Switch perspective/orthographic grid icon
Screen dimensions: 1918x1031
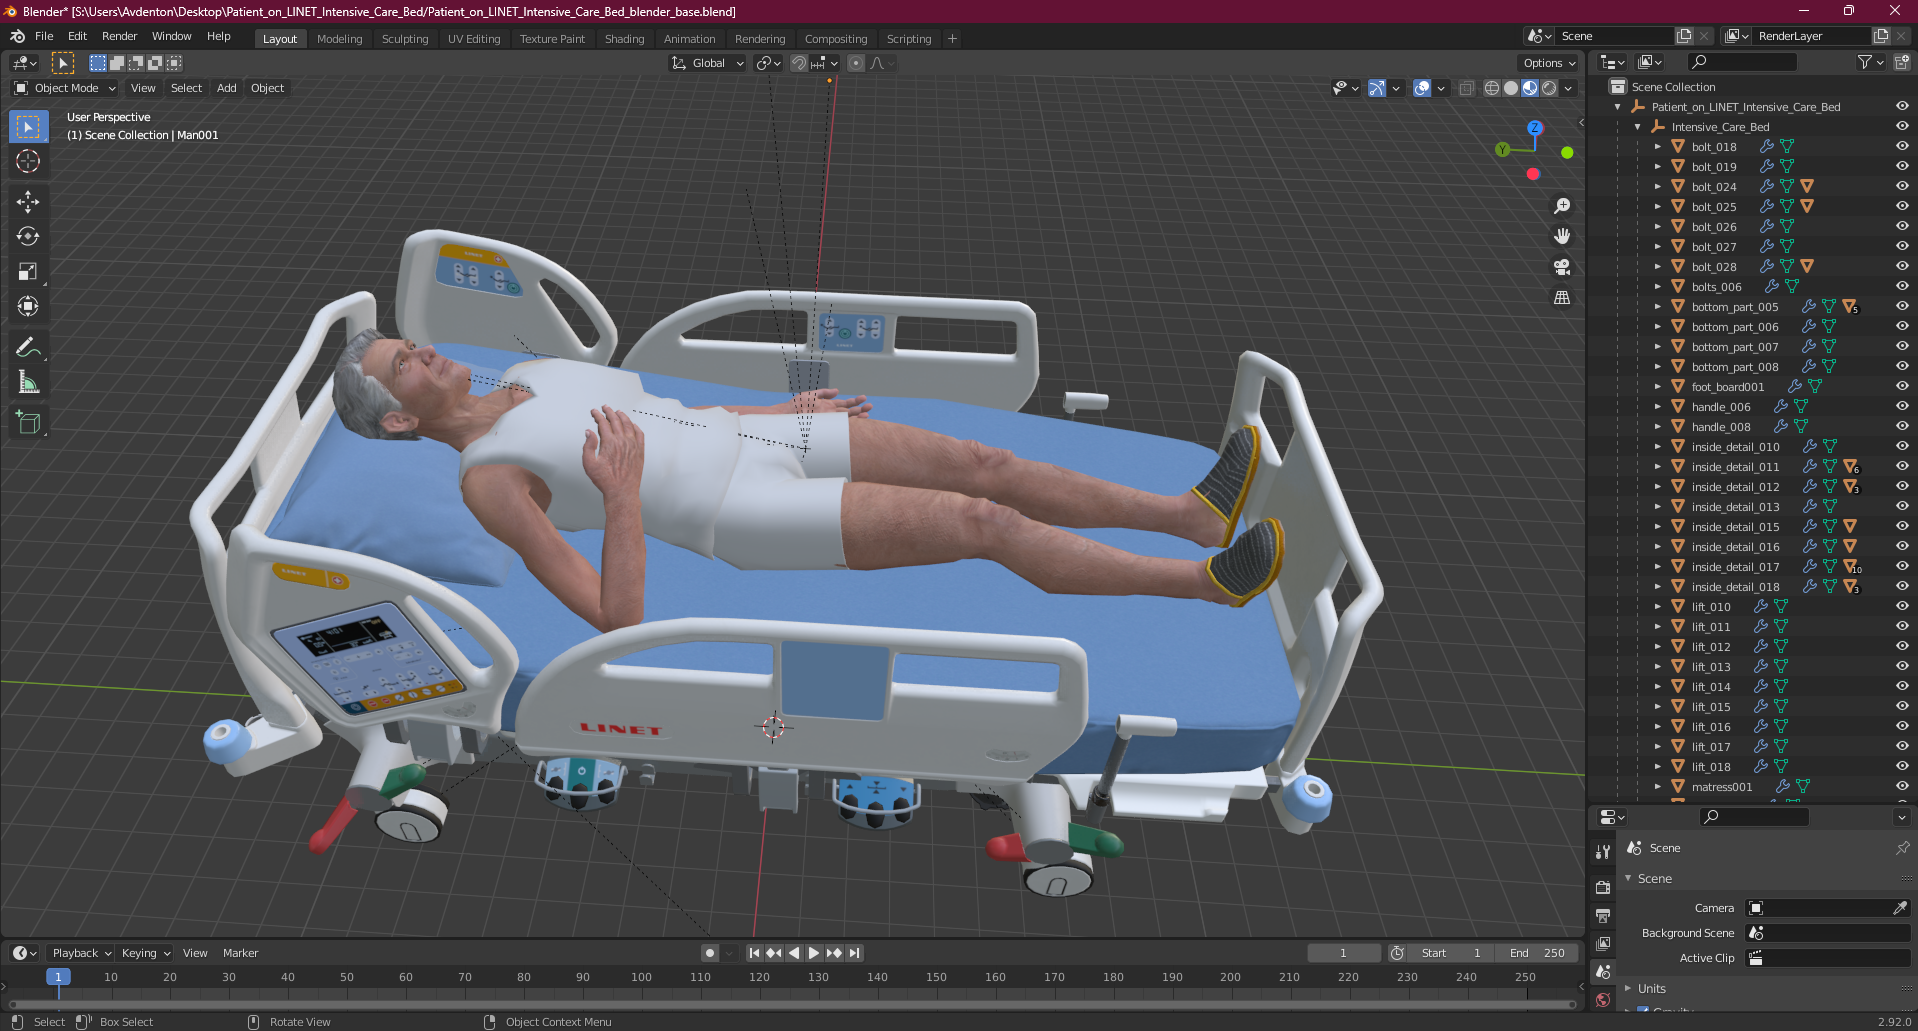click(1562, 298)
